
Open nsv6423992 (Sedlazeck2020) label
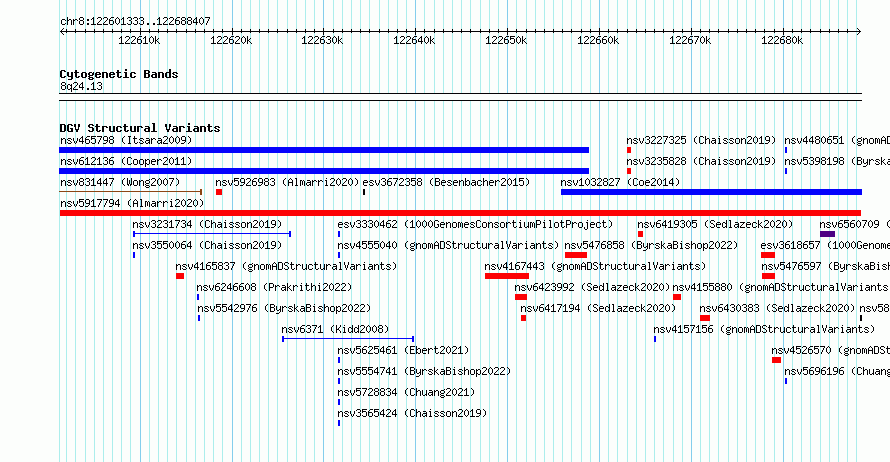[593, 287]
